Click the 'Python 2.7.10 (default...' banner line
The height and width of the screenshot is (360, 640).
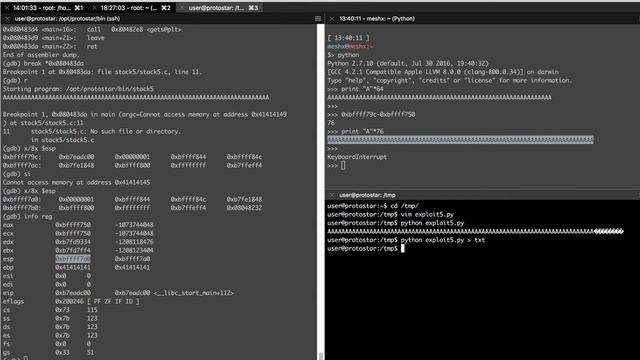pyautogui.click(x=408, y=64)
